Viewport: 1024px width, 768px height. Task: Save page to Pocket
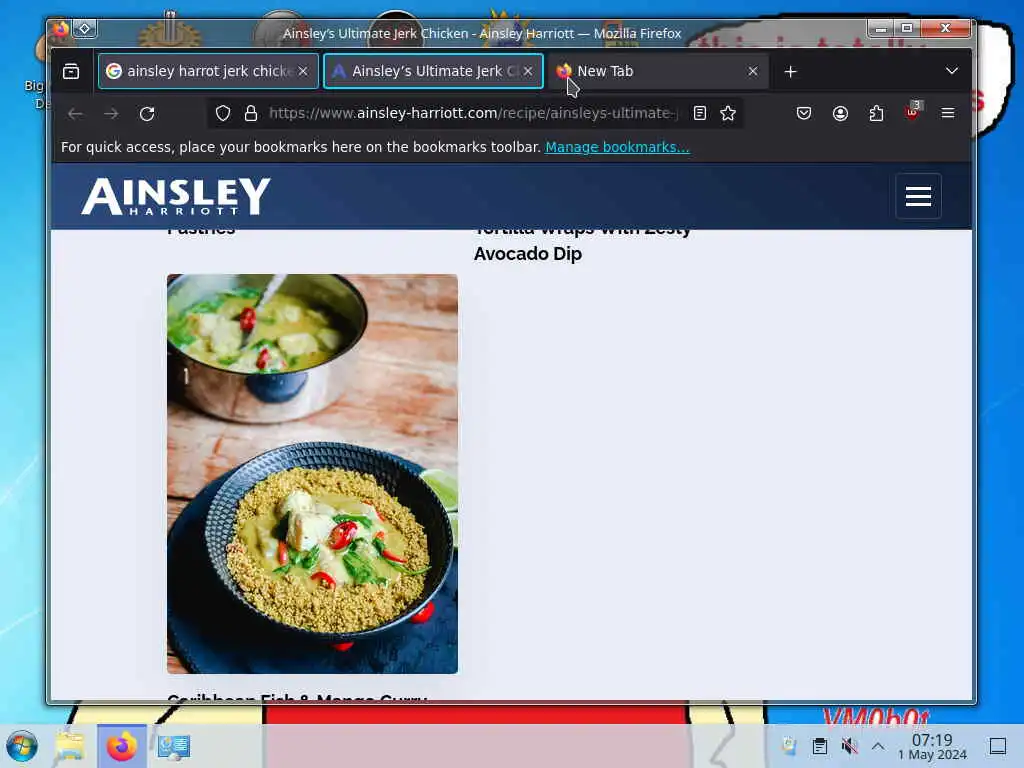pyautogui.click(x=804, y=114)
